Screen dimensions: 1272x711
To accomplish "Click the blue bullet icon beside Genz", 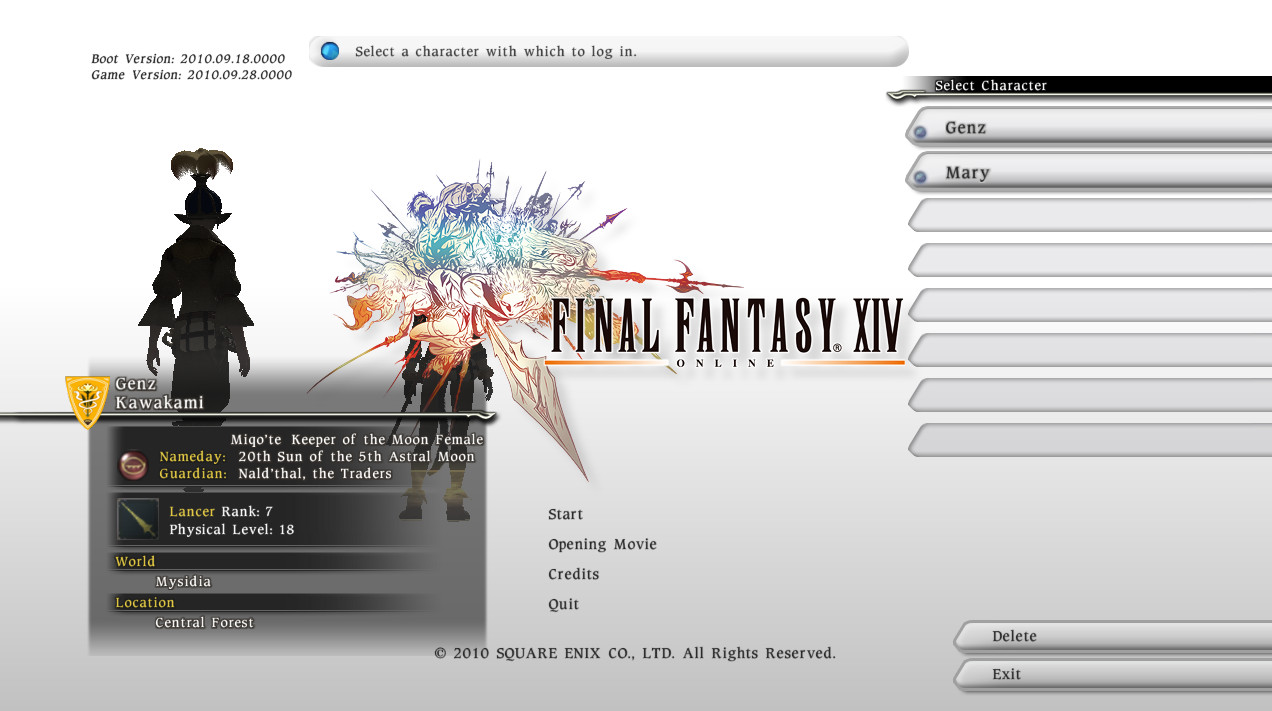I will (920, 131).
